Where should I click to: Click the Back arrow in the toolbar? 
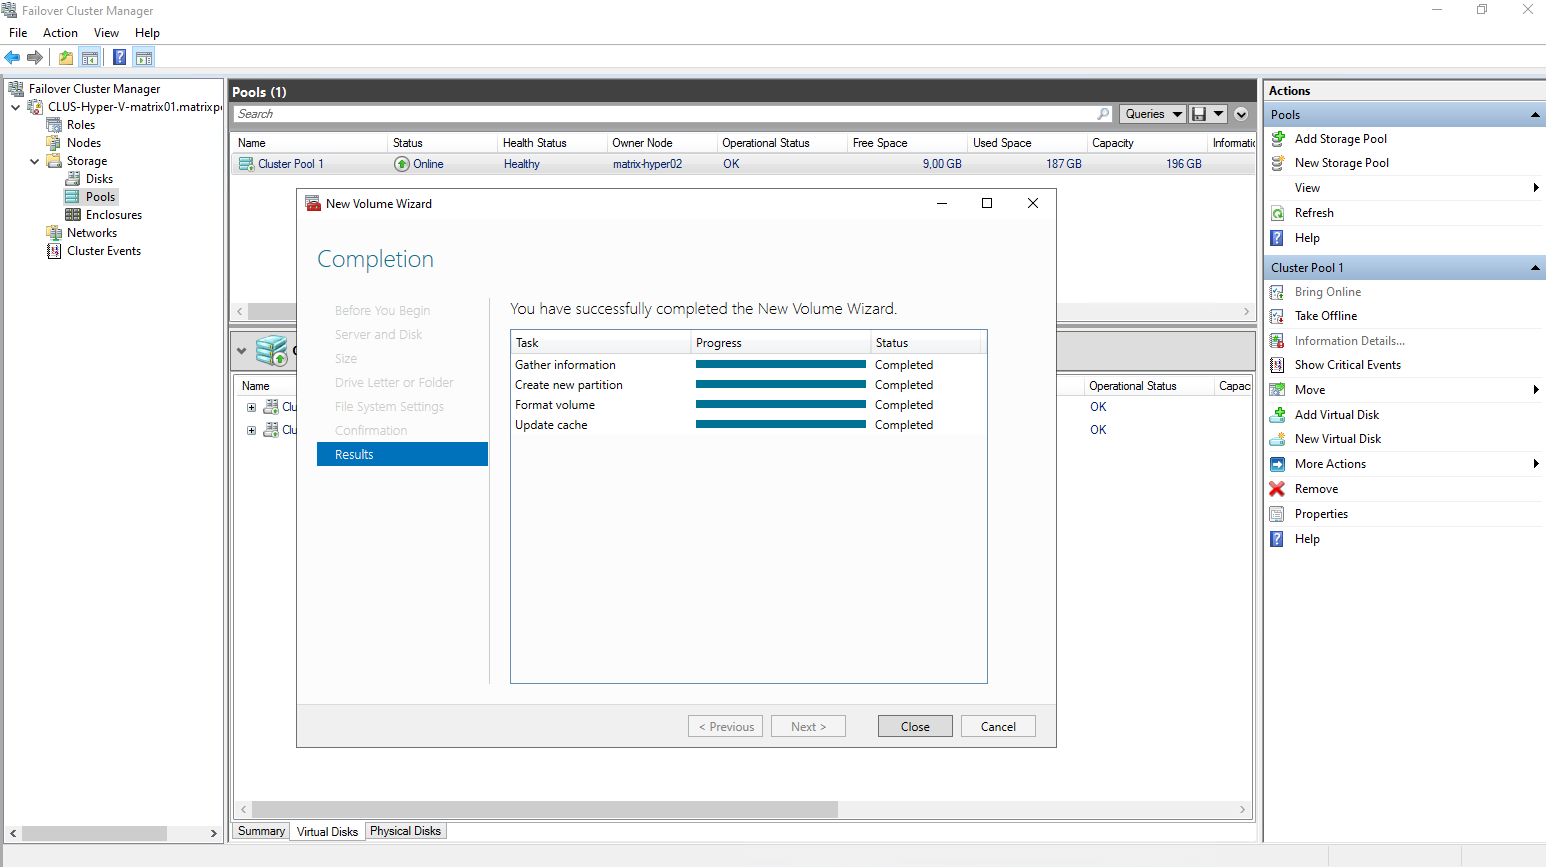coord(12,58)
